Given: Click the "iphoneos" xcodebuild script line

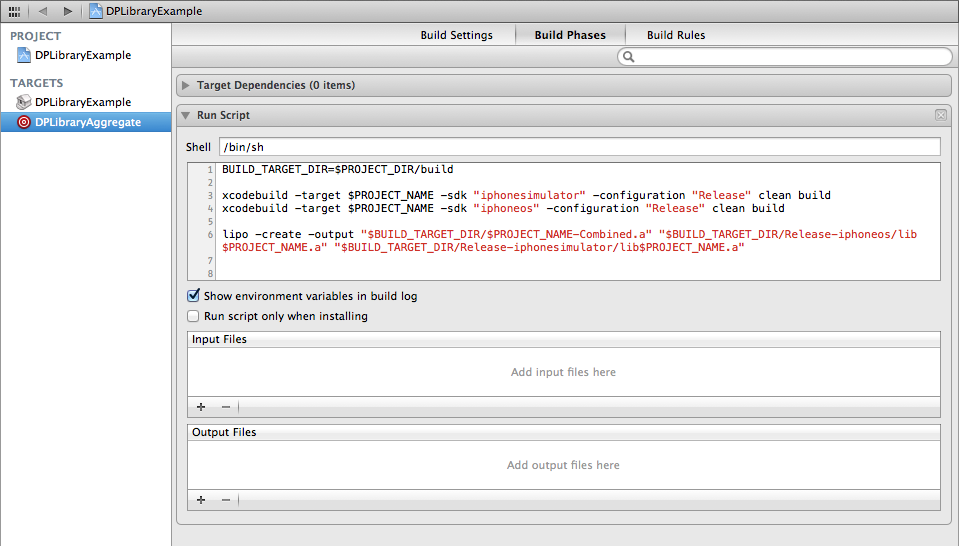Looking at the screenshot, I should pyautogui.click(x=503, y=208).
